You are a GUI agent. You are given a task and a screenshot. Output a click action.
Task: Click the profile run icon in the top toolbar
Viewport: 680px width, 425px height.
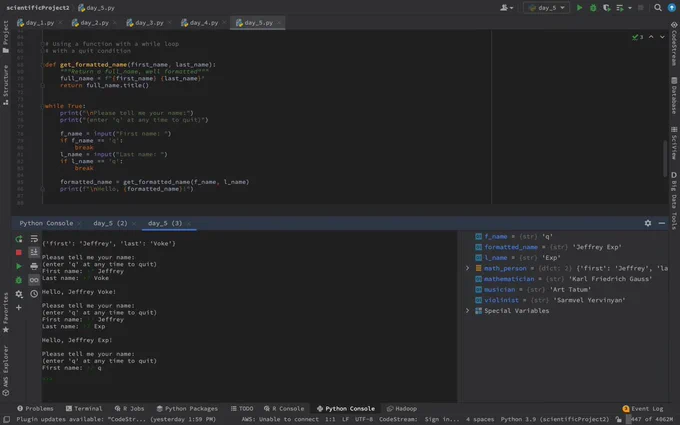(620, 8)
